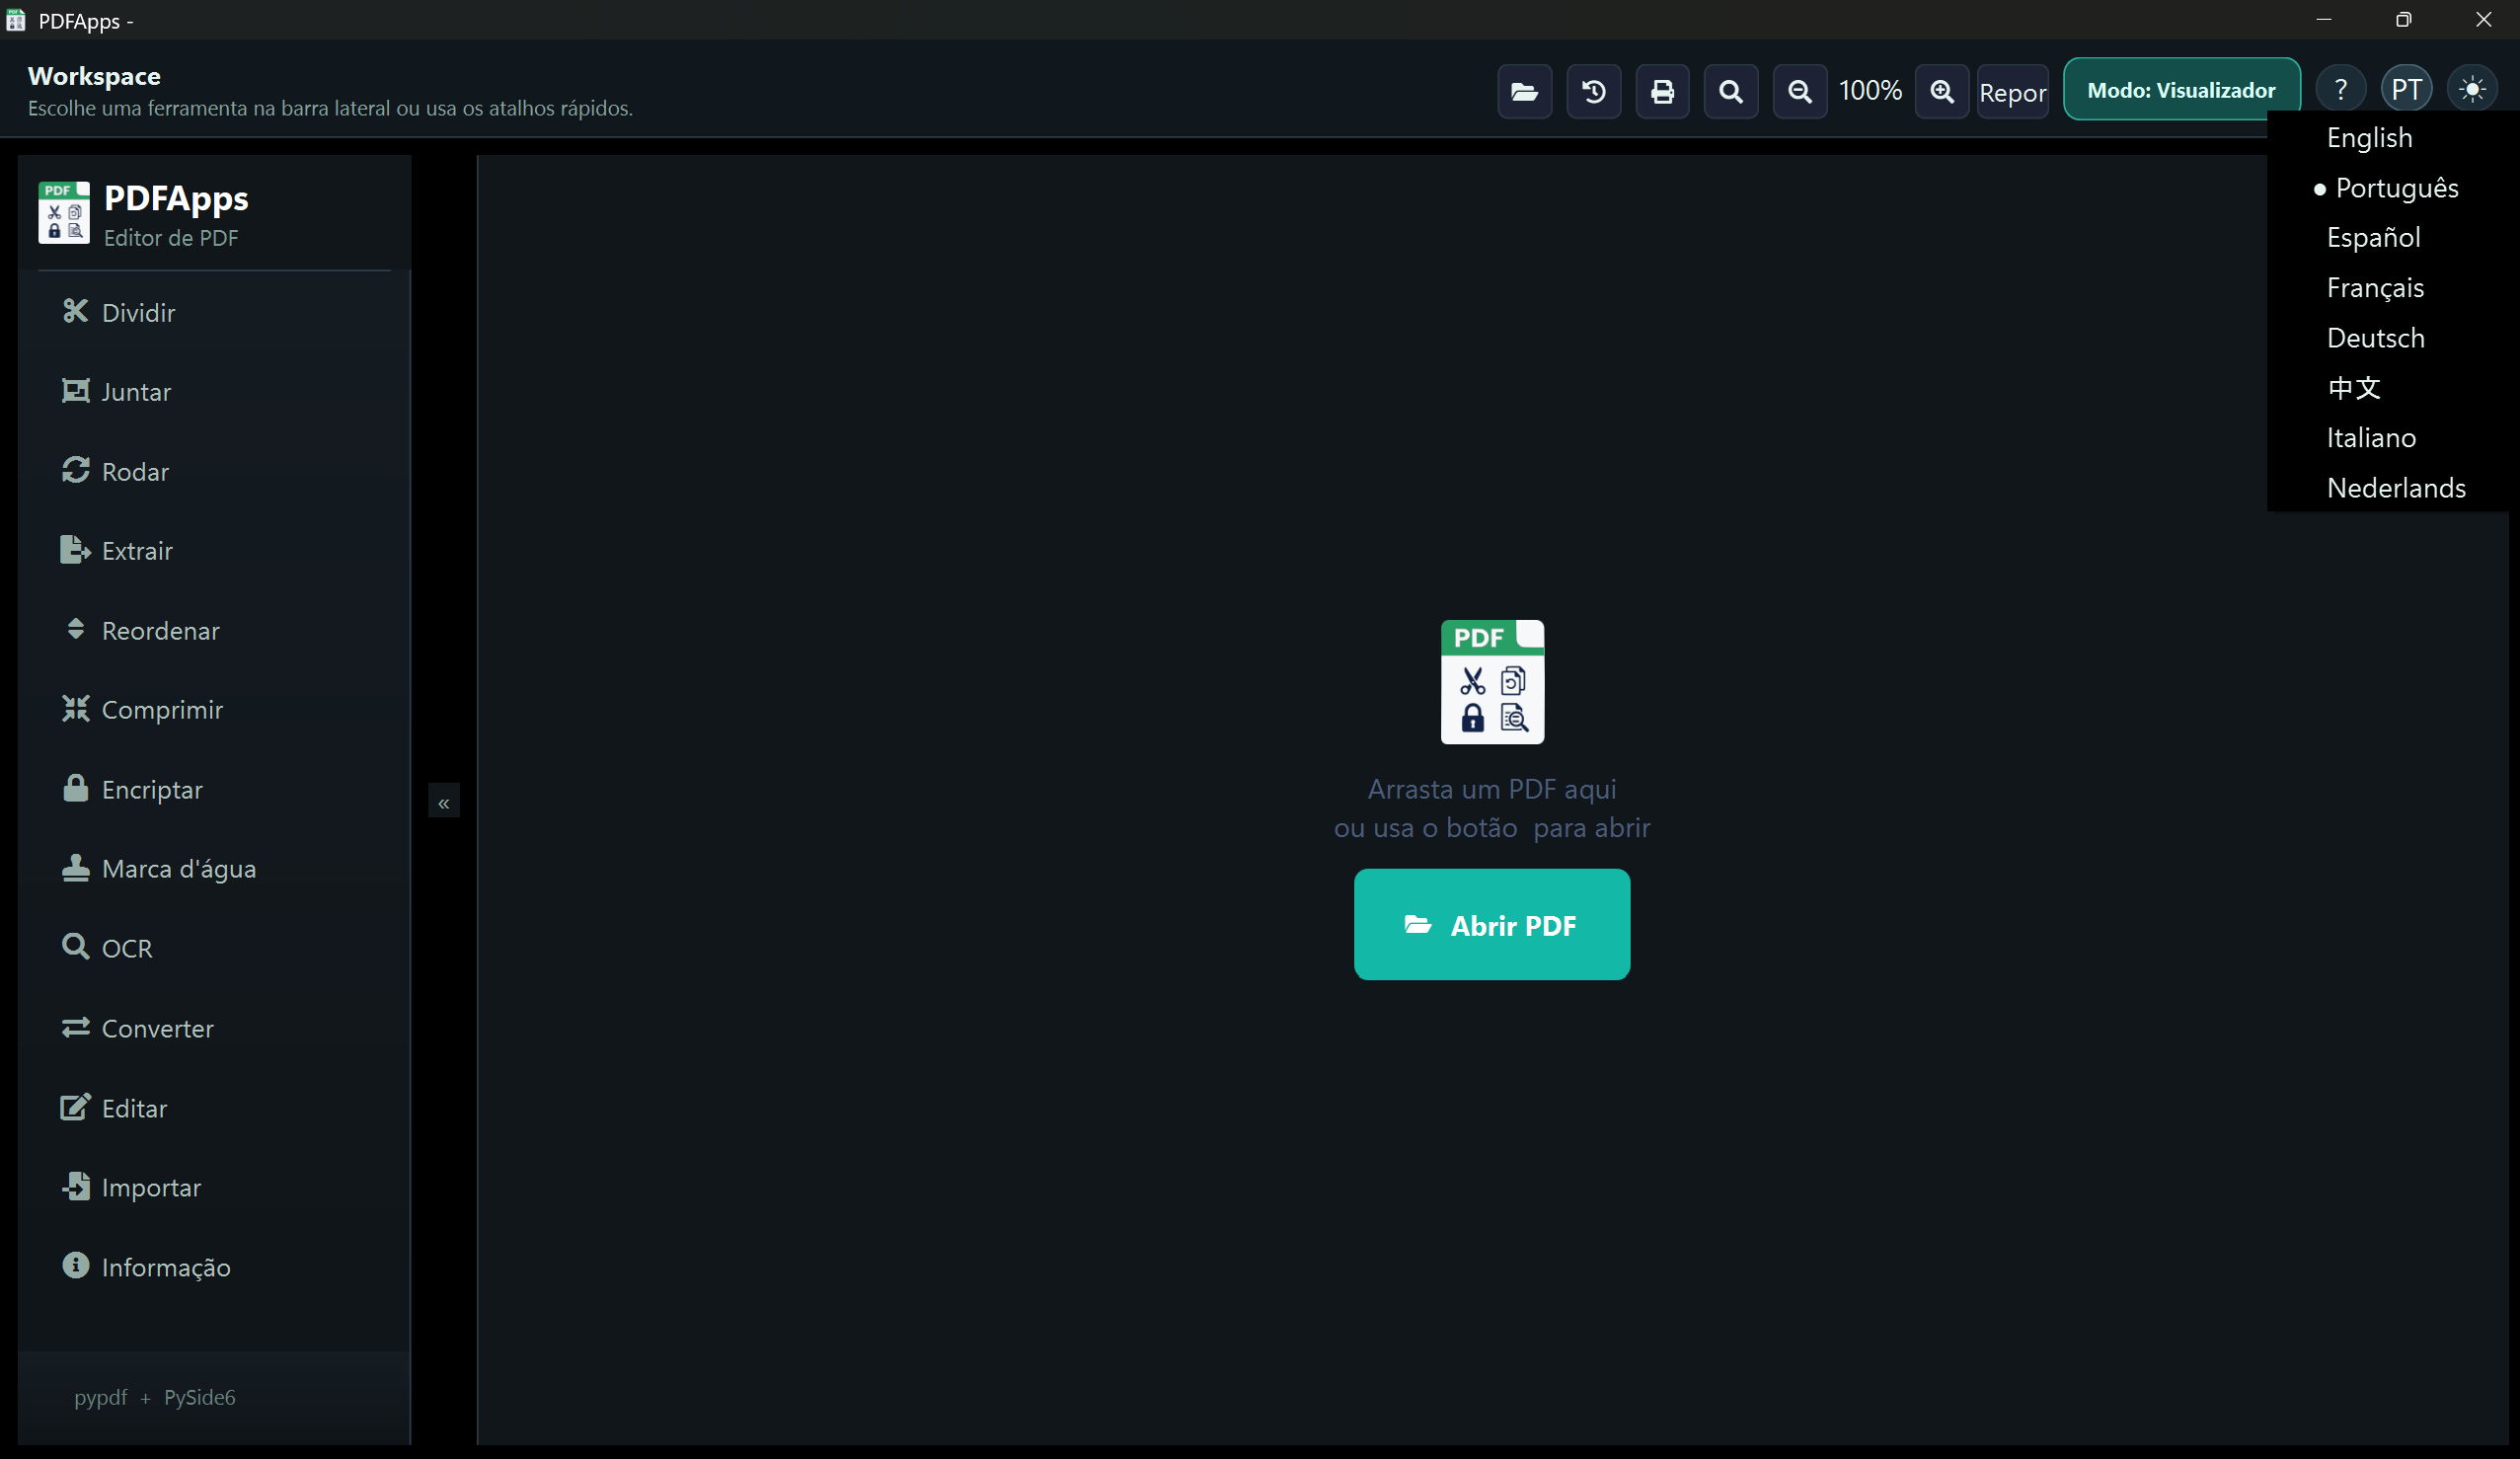This screenshot has height=1459, width=2520.
Task: Open the Reordenar reorder tool
Action: pyautogui.click(x=214, y=631)
